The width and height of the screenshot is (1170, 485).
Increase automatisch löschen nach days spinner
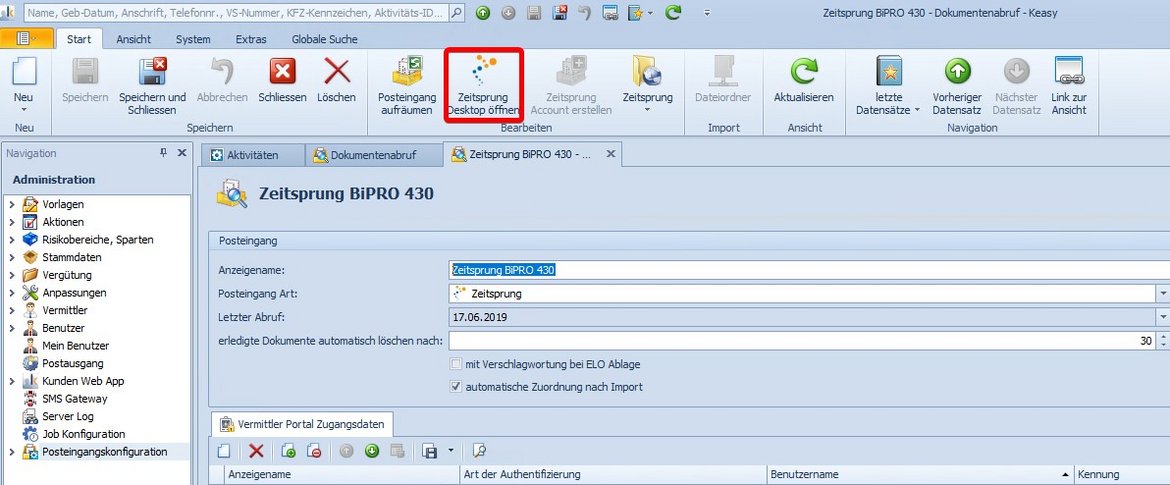point(1163,337)
